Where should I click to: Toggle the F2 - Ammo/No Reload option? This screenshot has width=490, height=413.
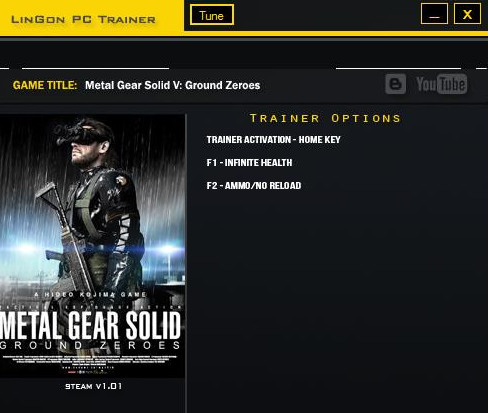(x=254, y=186)
